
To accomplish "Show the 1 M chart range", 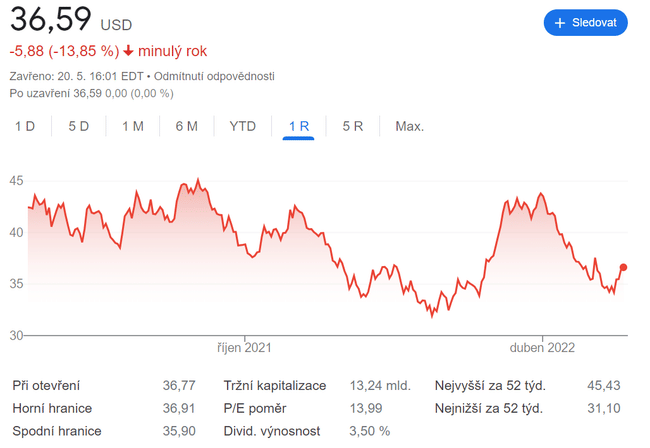I will point(133,126).
